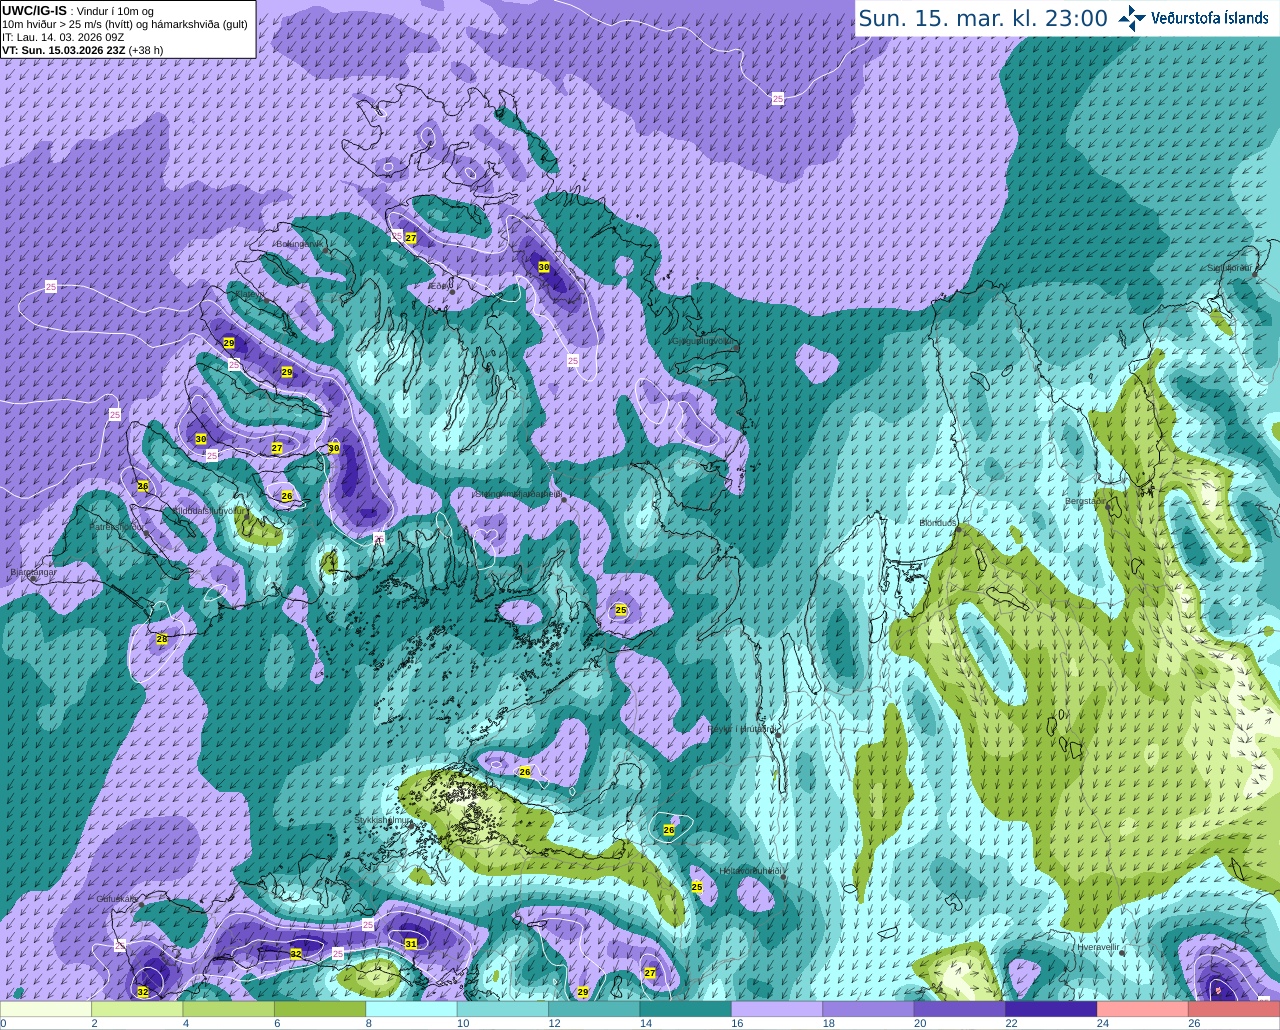Click the legend tick label 16

pyautogui.click(x=737, y=1023)
